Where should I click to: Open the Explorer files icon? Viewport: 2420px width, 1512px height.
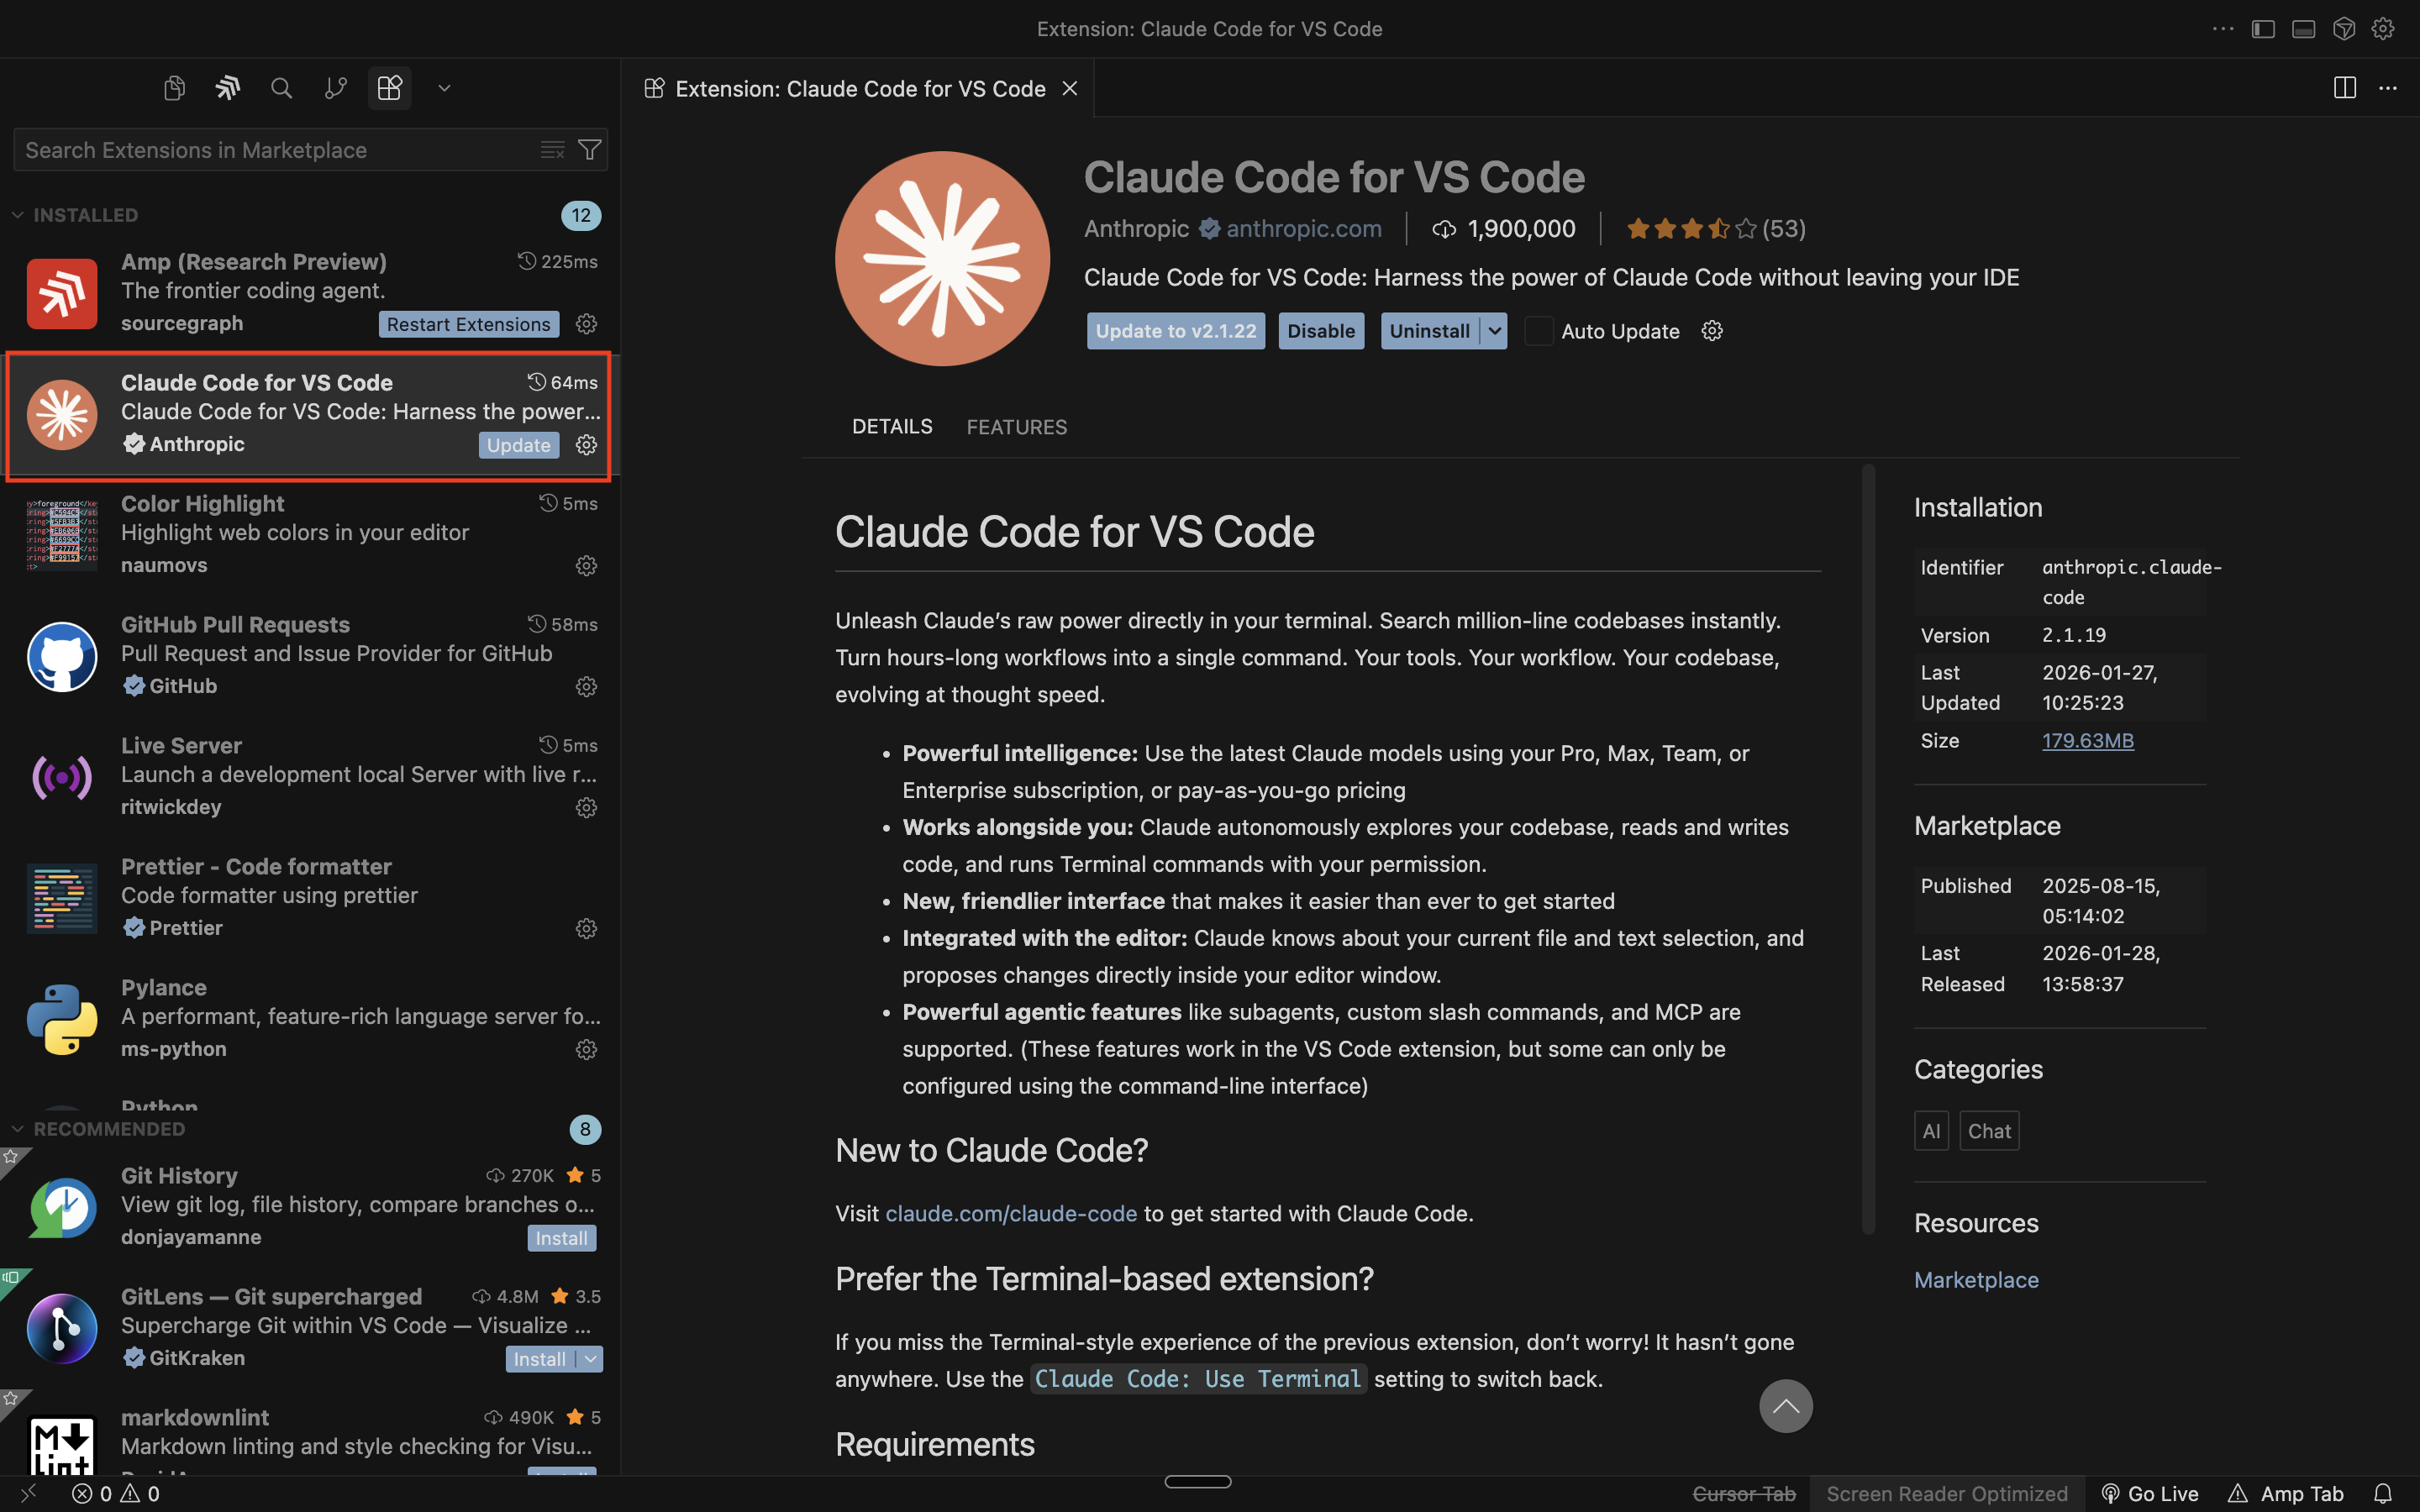coord(174,88)
